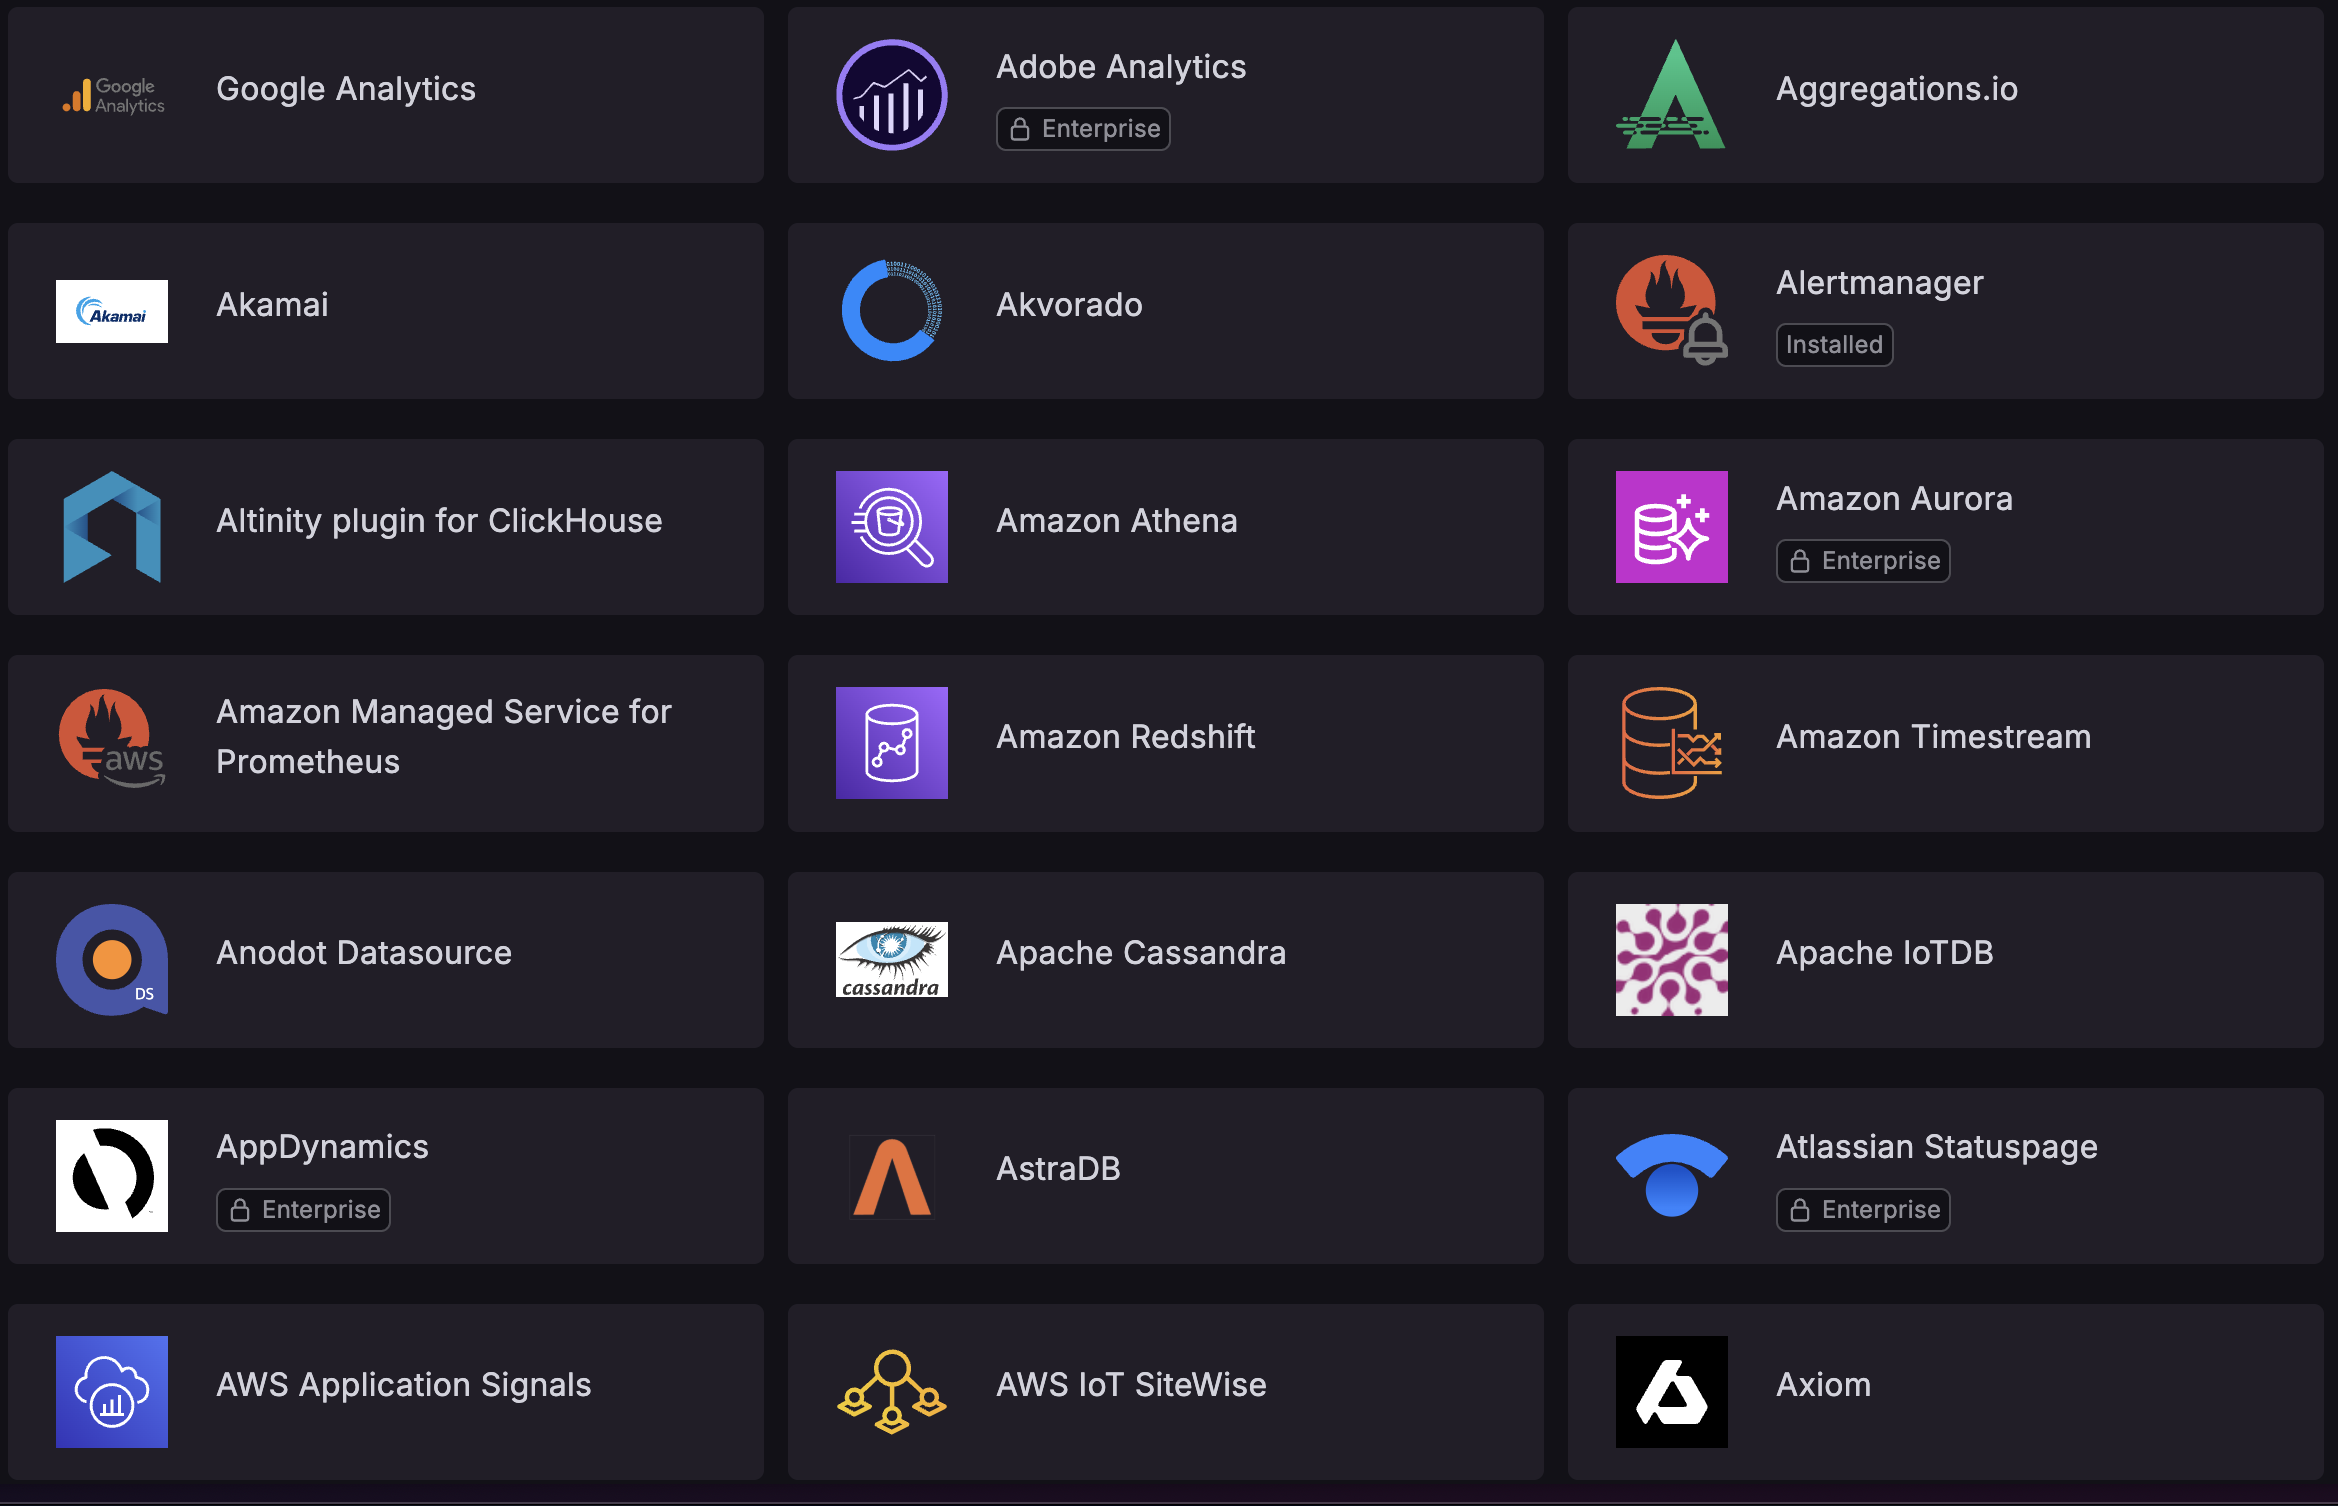
Task: Click the Enterprise badge under AppDynamics
Action: coord(303,1210)
